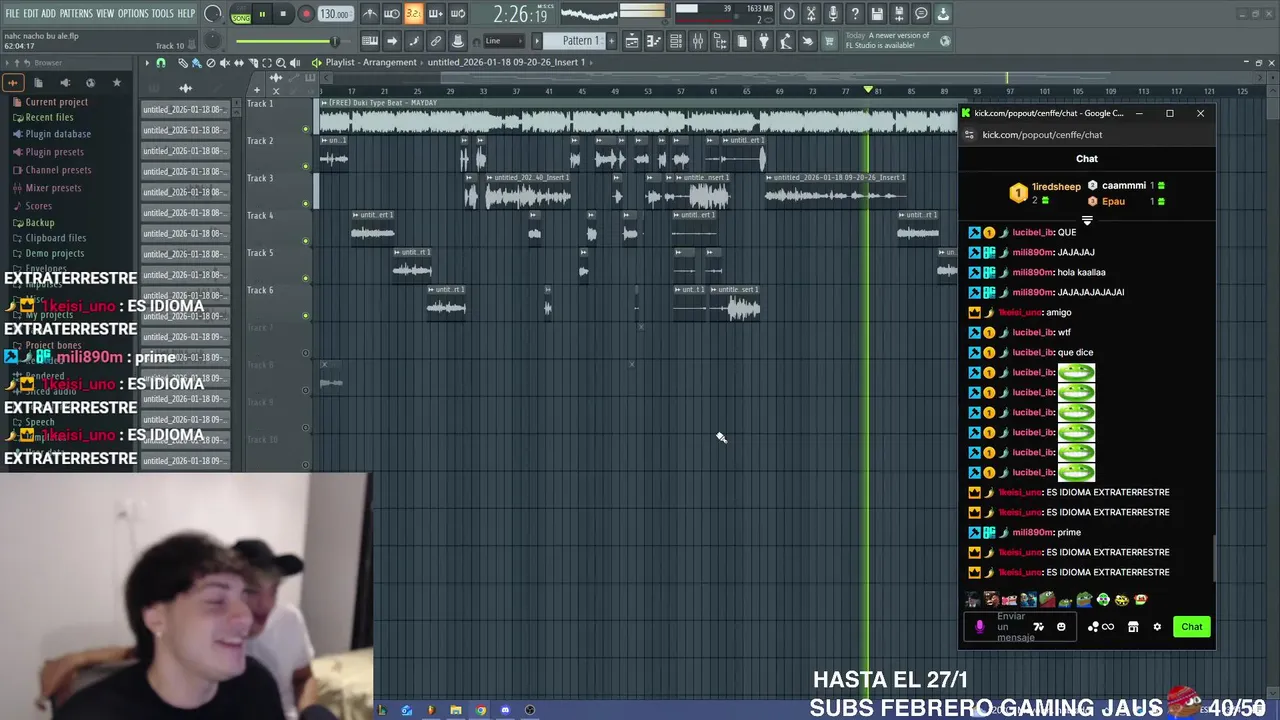1280x720 pixels.
Task: Open emoji picker smiley in chat
Action: click(x=1061, y=627)
